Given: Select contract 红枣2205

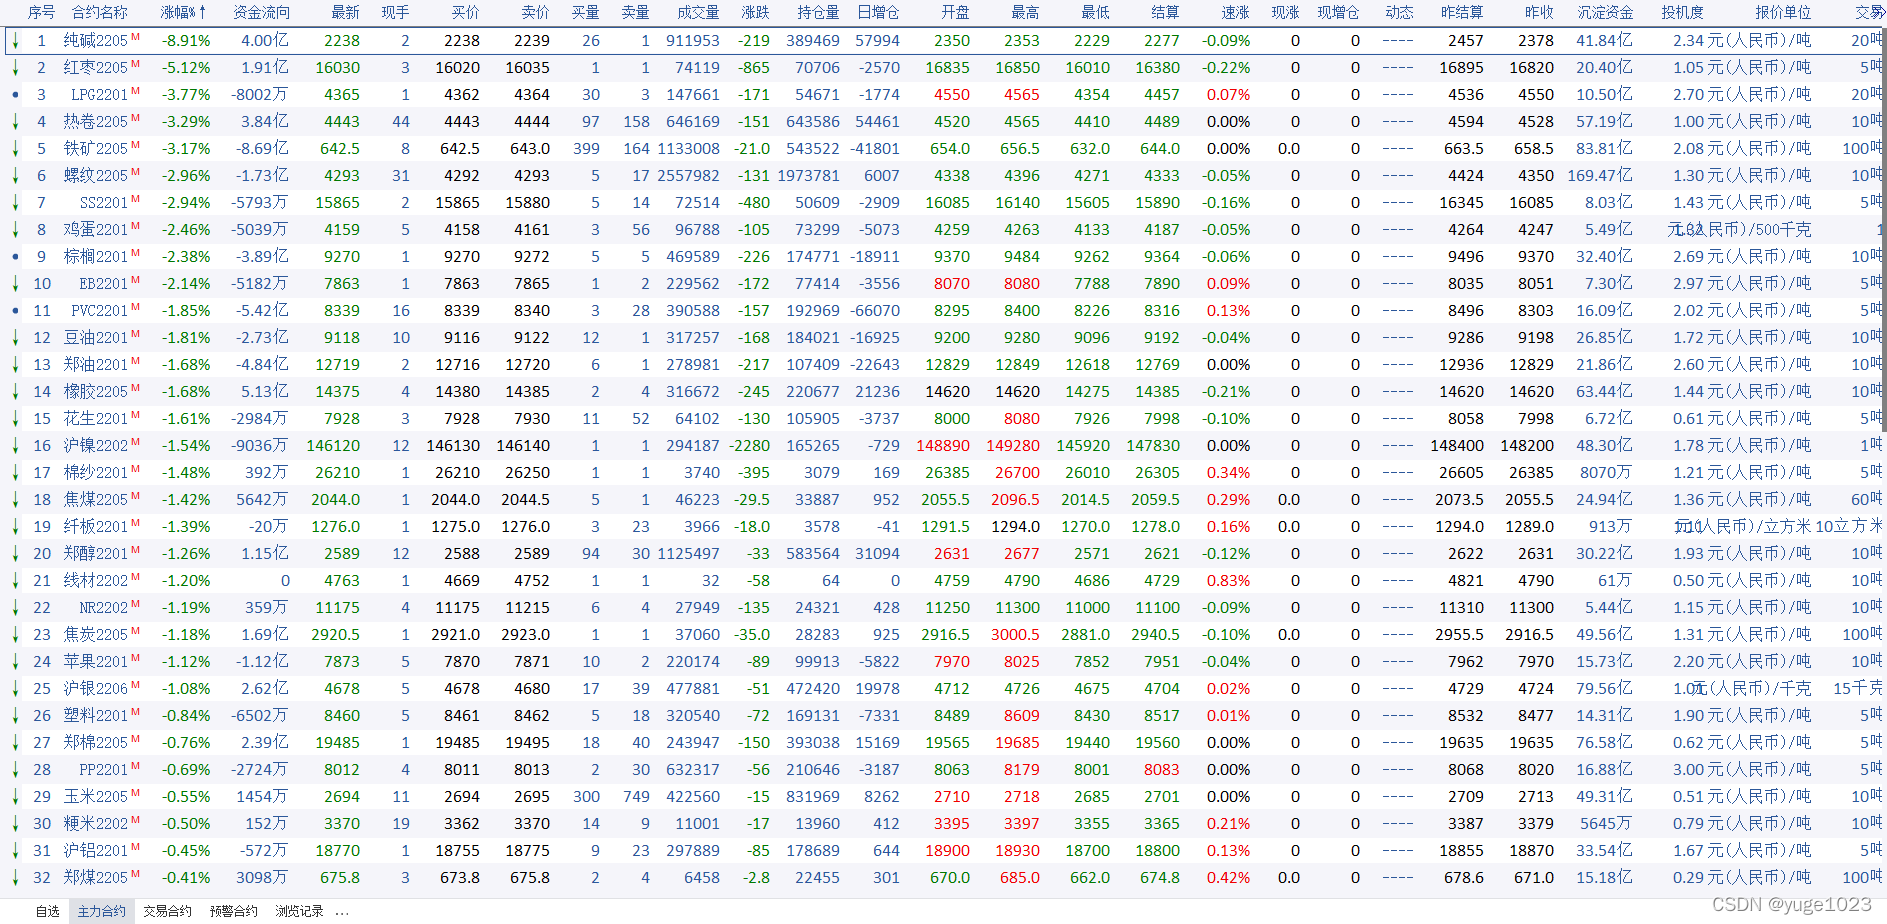Looking at the screenshot, I should click(96, 68).
